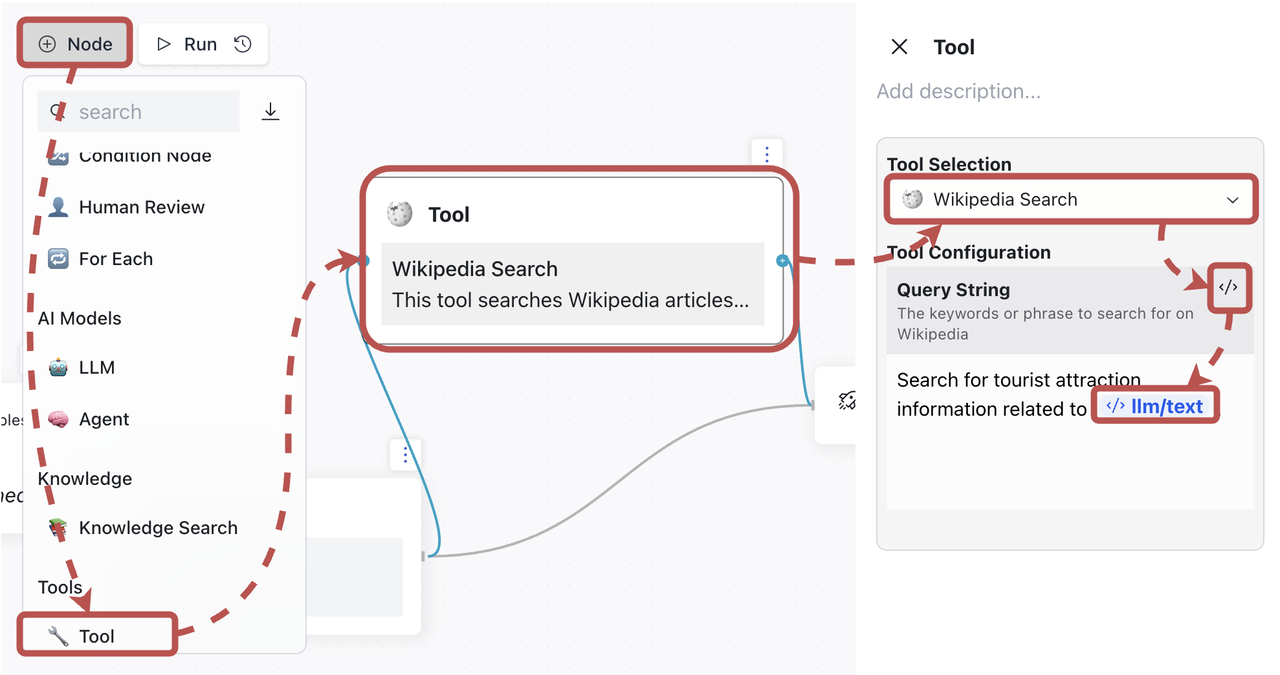Choose Agent from AI Models
The image size is (1280, 675).
click(x=103, y=419)
